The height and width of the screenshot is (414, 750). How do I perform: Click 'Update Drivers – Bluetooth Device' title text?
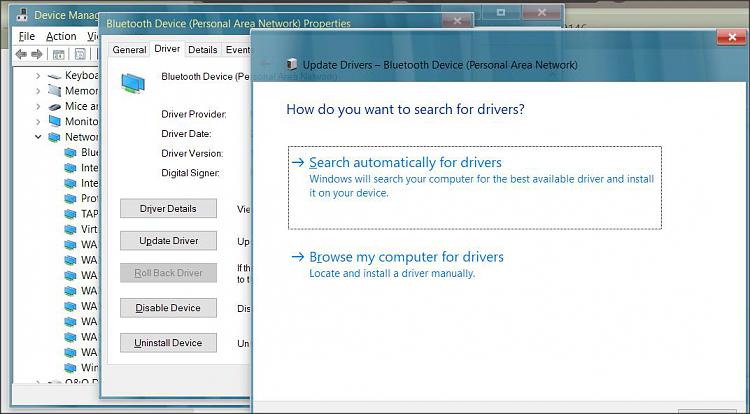point(440,65)
